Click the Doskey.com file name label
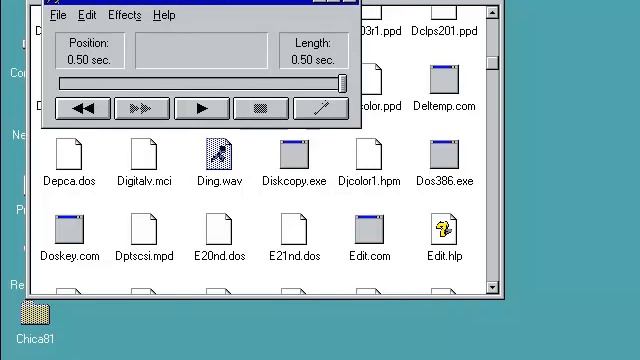Screen dimensions: 640x360 70,256
